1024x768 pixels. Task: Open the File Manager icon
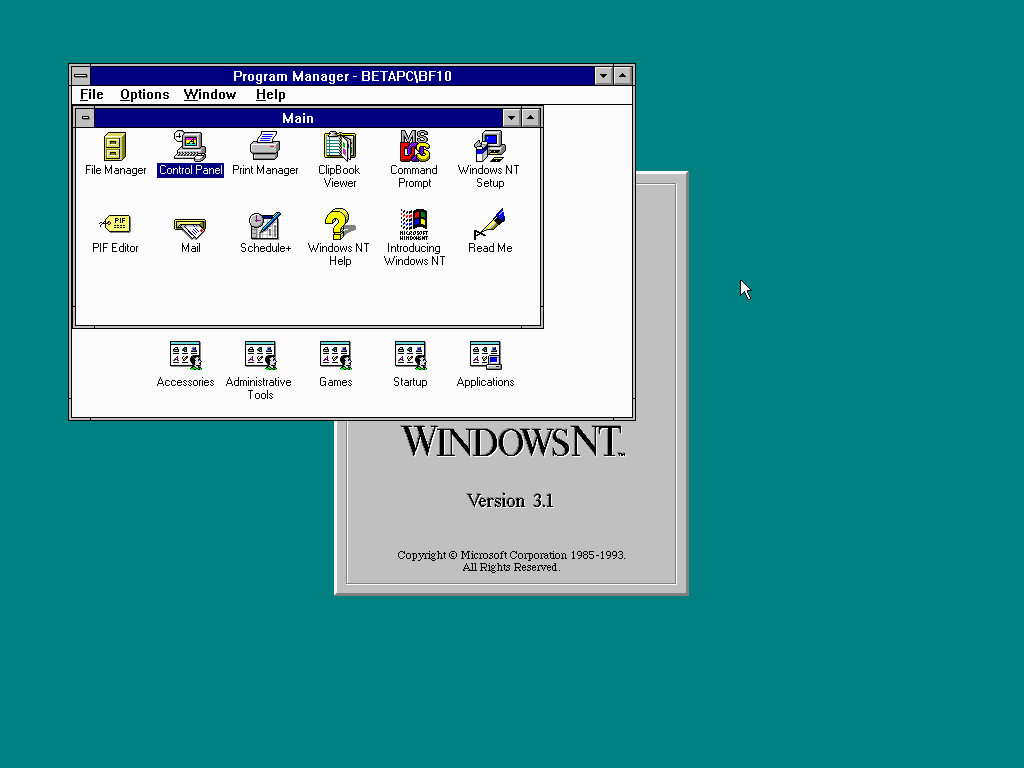[116, 147]
